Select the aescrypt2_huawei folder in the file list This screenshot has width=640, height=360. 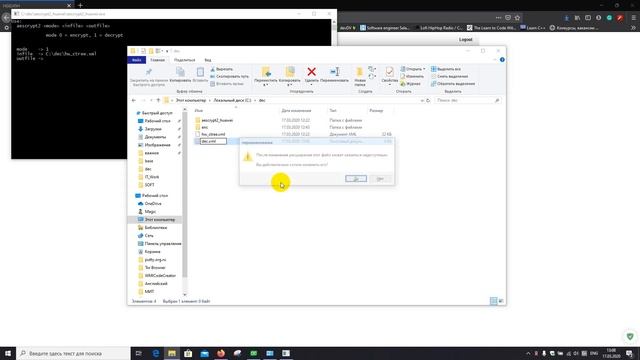pyautogui.click(x=217, y=120)
